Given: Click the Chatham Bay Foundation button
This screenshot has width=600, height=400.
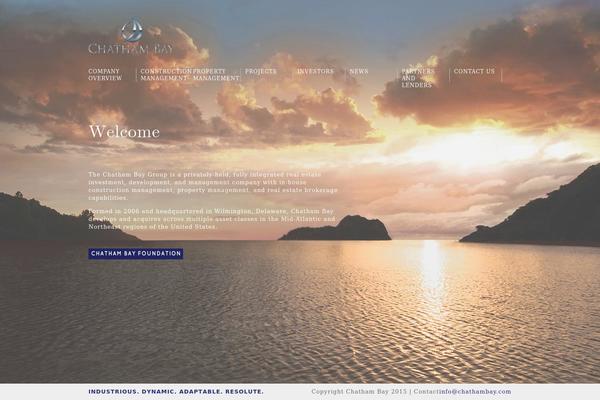Looking at the screenshot, I should click(x=136, y=253).
